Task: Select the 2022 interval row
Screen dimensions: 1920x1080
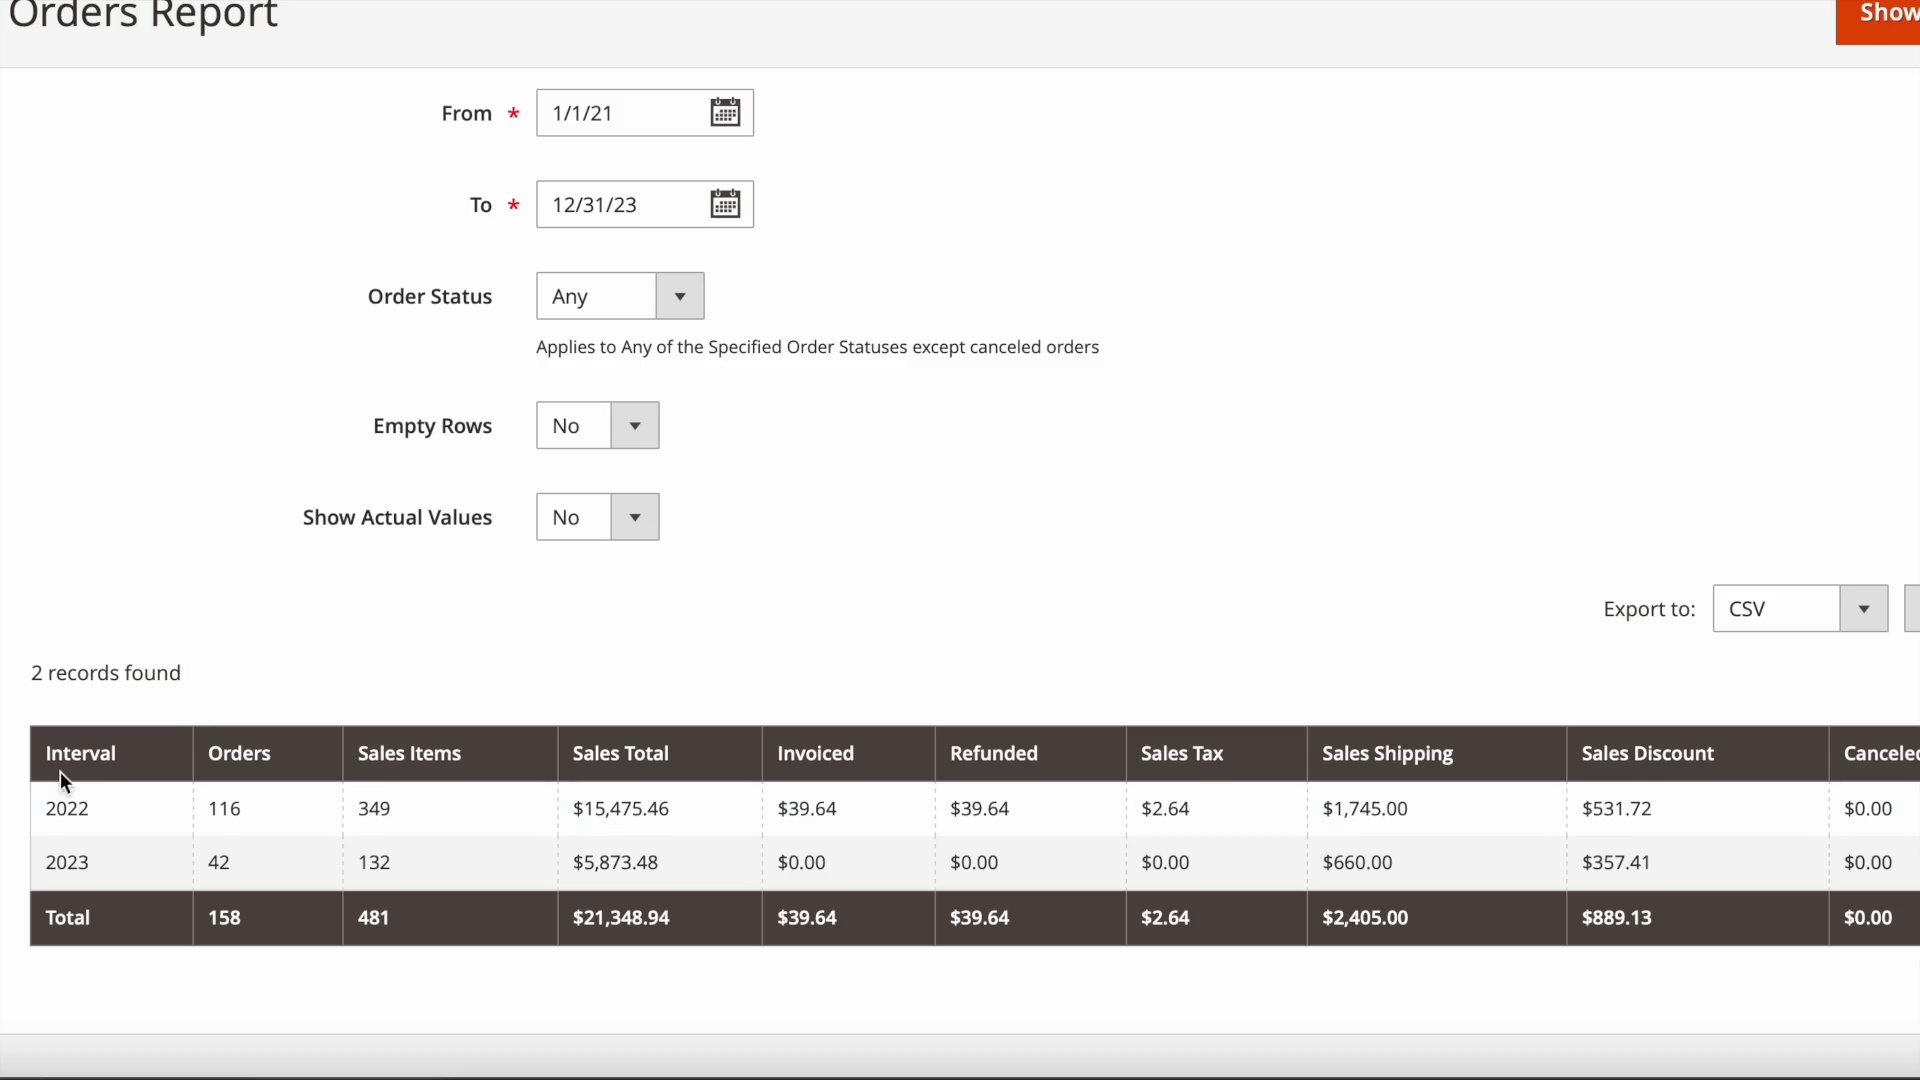Action: coord(67,809)
